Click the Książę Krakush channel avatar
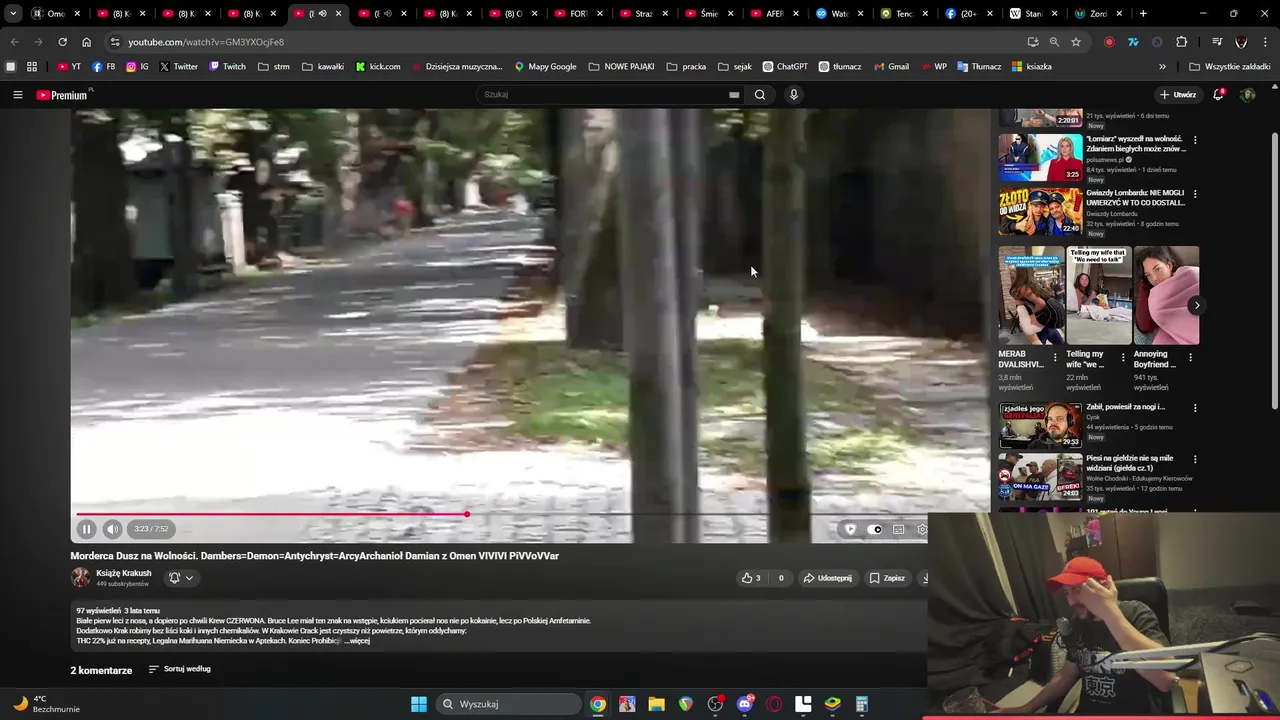This screenshot has height=720, width=1280. coord(80,577)
